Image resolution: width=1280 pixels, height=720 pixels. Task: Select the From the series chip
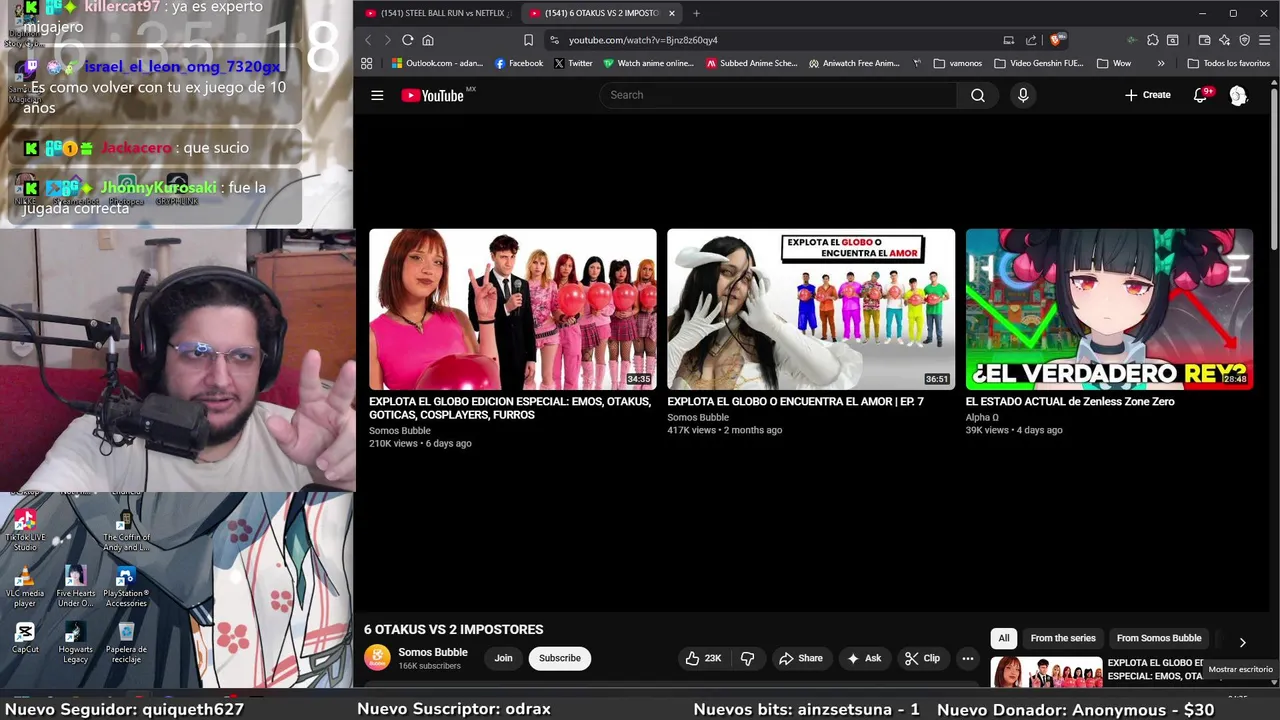[1063, 638]
